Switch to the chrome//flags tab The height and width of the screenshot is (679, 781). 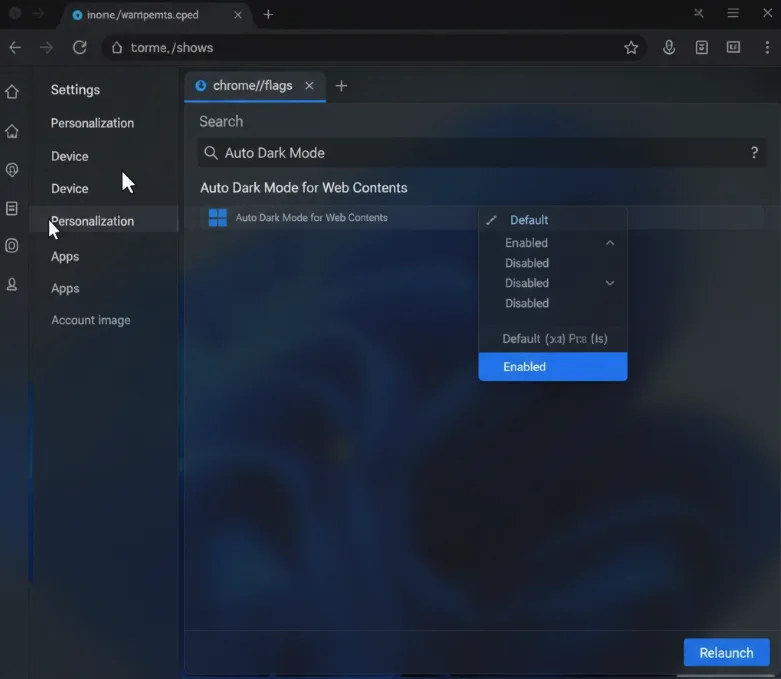click(252, 86)
